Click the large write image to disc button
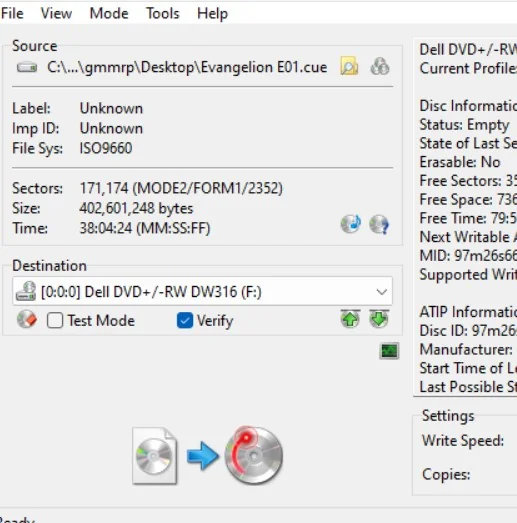The image size is (517, 523). (x=207, y=455)
